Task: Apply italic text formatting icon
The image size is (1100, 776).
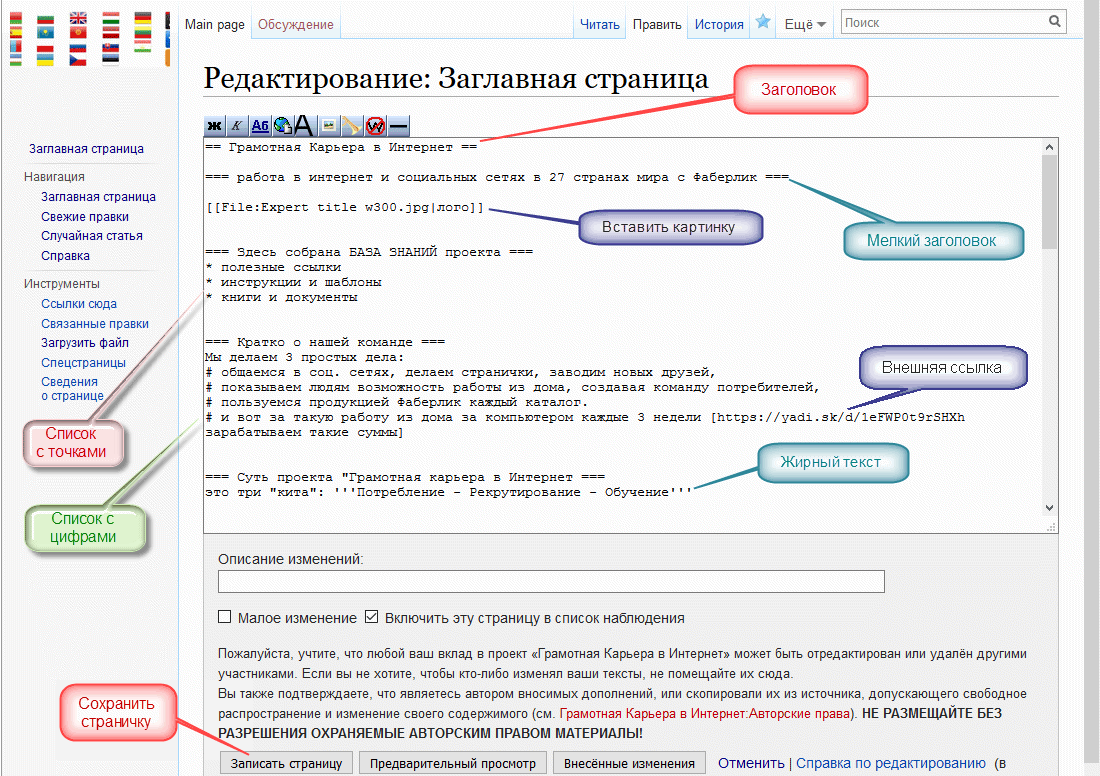Action: (x=237, y=126)
